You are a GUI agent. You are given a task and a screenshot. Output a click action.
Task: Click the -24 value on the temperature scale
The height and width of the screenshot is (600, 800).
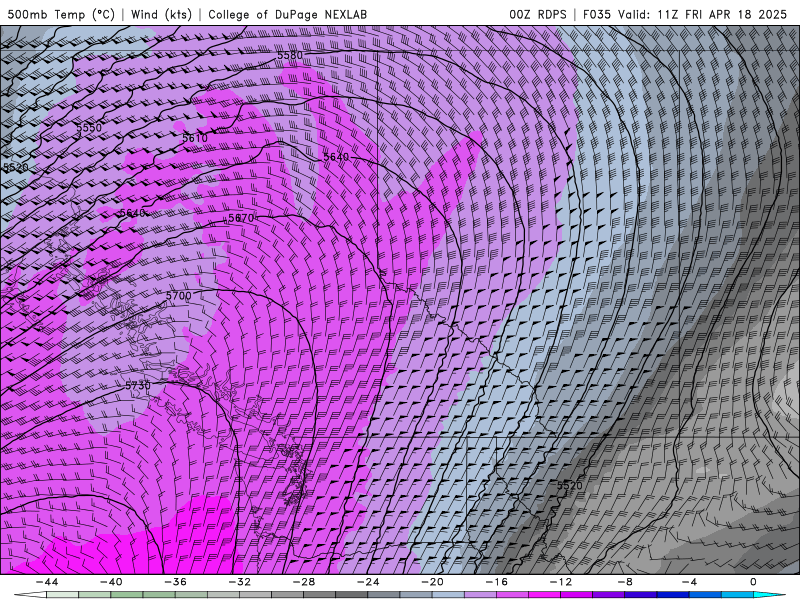(368, 582)
